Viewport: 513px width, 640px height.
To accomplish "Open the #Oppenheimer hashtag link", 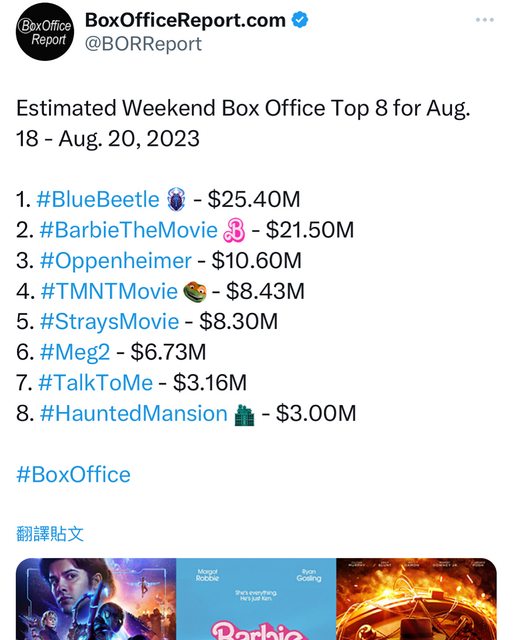I will pos(115,261).
